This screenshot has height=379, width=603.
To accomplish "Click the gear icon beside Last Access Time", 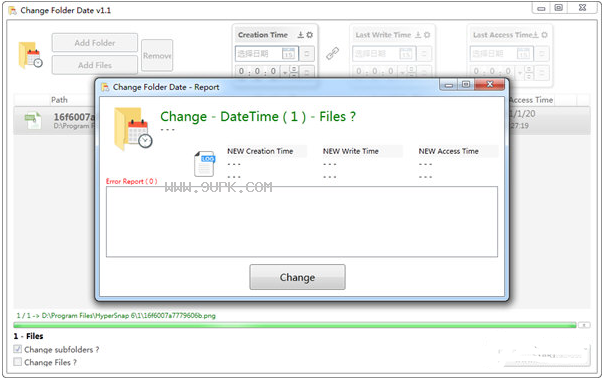I will coord(544,35).
